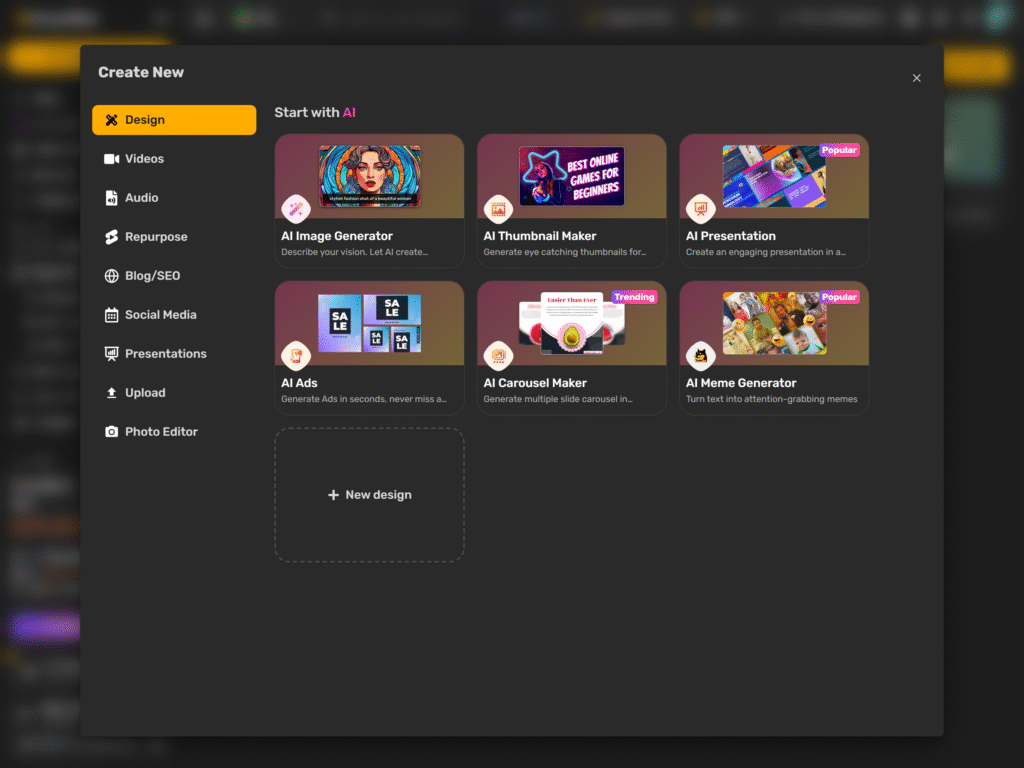
Task: Start a blank New design
Action: pos(369,495)
